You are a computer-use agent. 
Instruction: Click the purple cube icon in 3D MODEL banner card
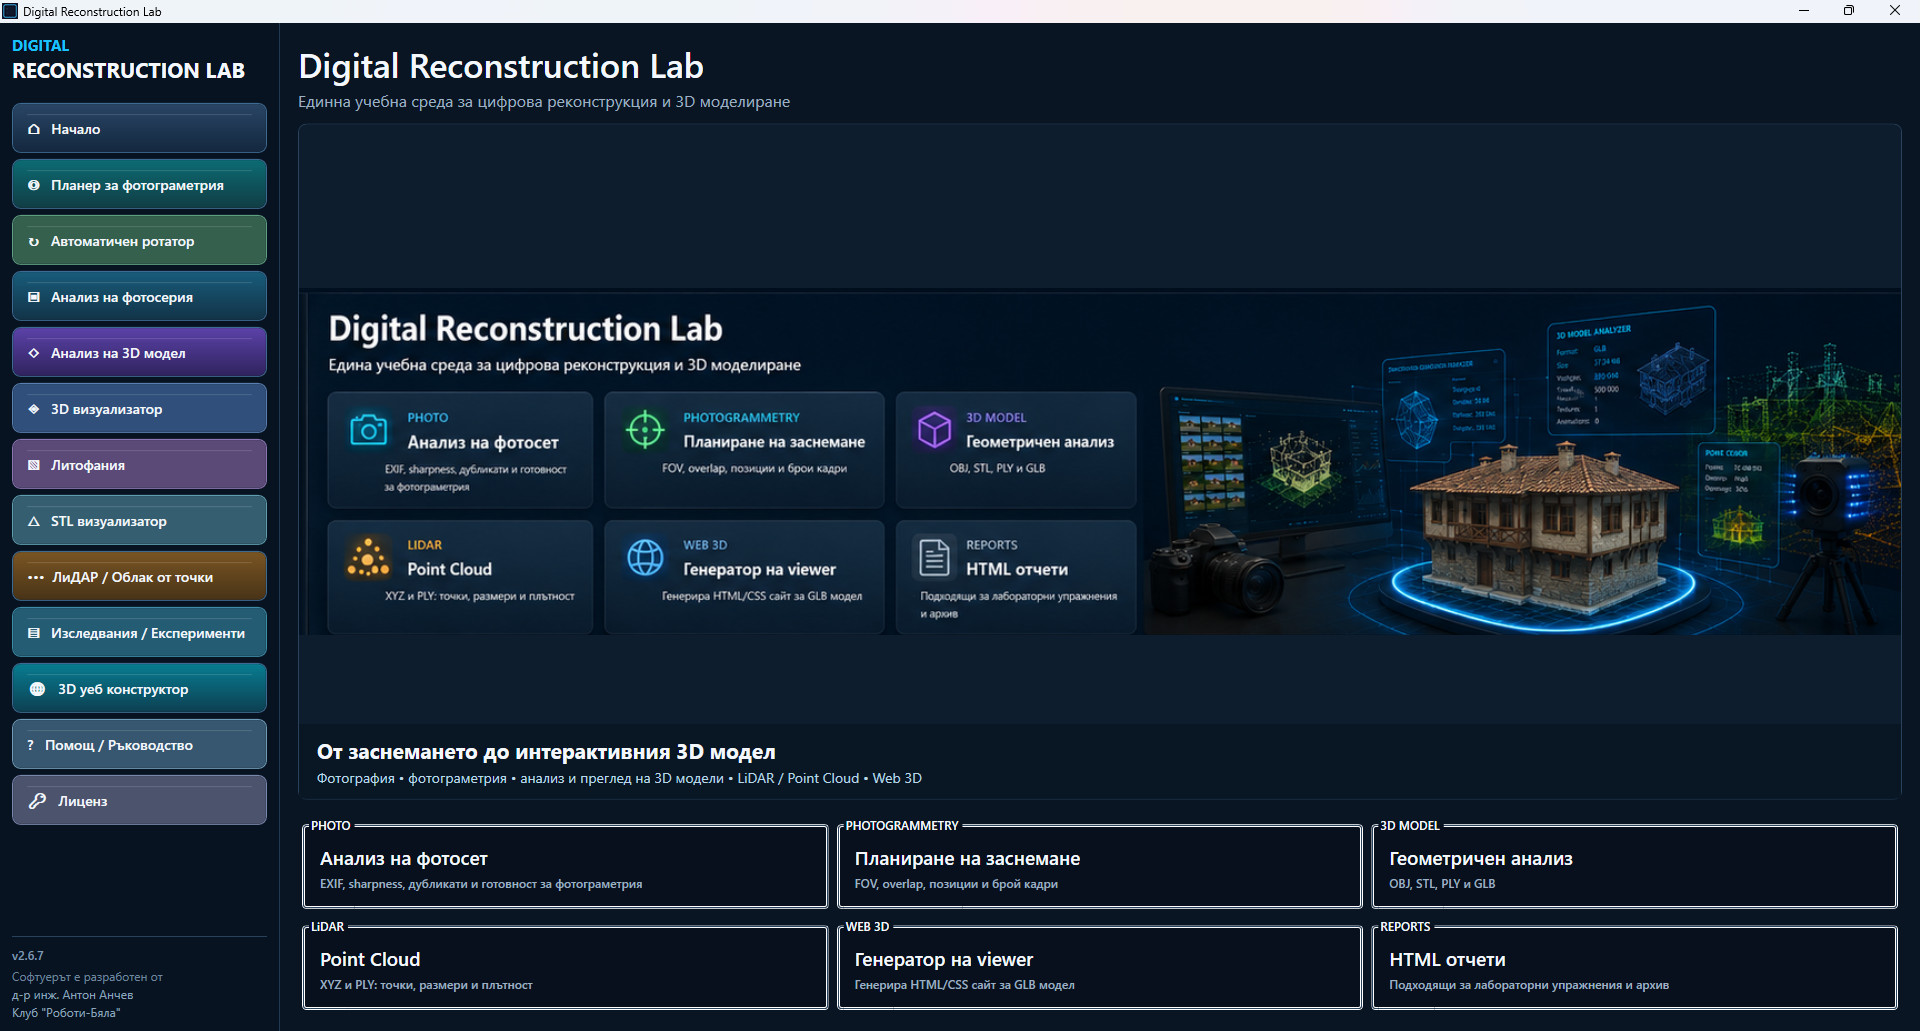[934, 430]
